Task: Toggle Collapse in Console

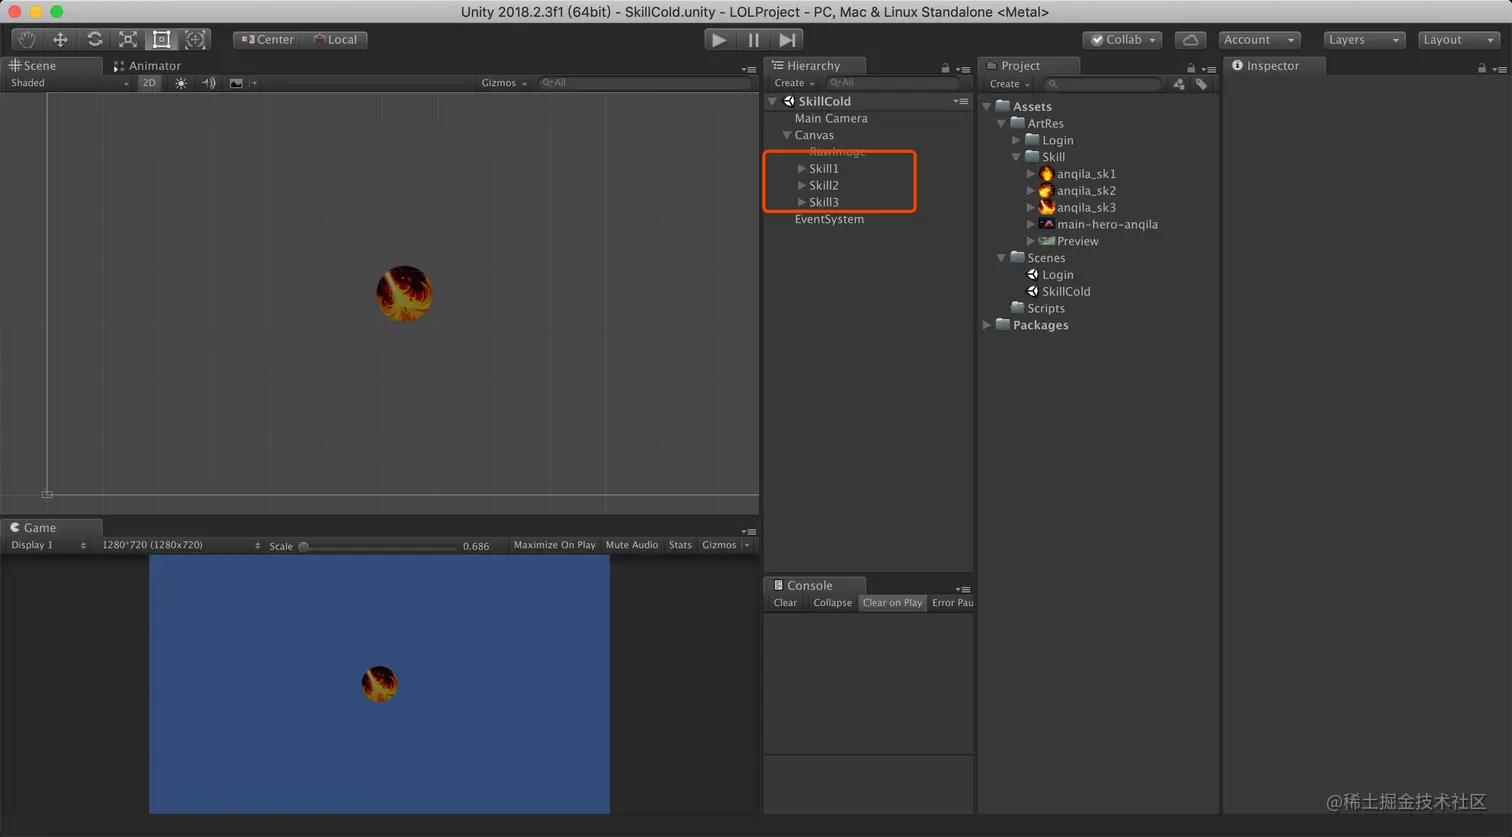Action: [x=832, y=603]
